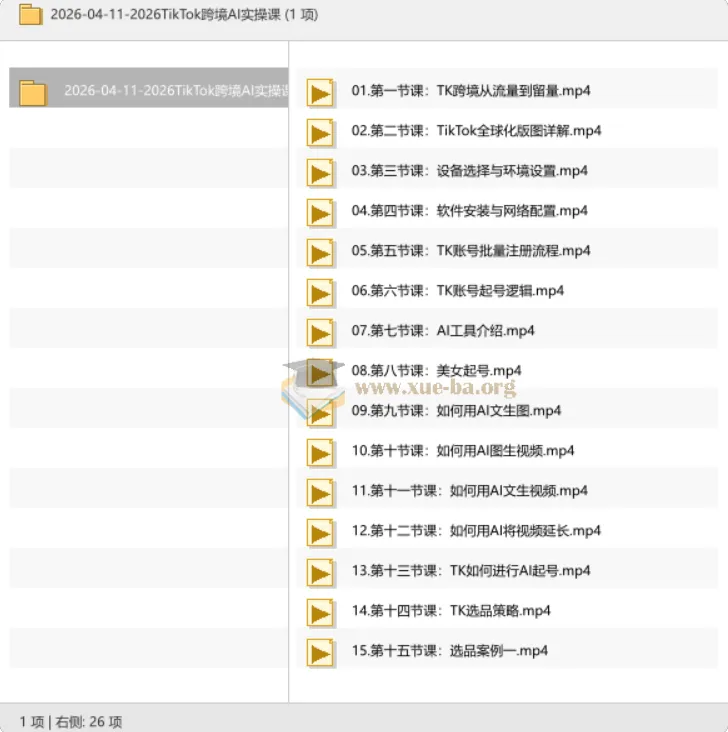Click the video icon for 05.第五节课 file
This screenshot has height=732, width=728.
point(320,253)
